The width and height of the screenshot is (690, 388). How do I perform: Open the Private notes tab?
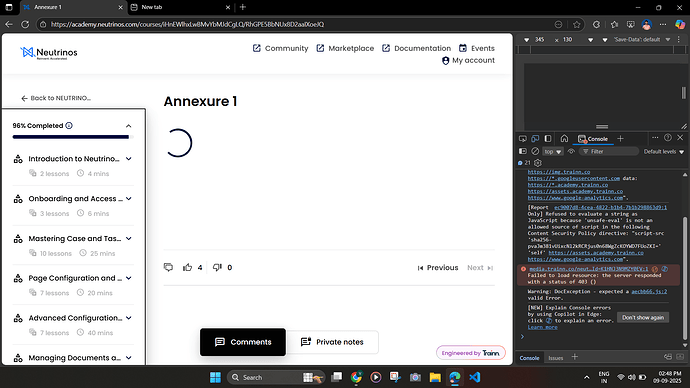tap(332, 342)
